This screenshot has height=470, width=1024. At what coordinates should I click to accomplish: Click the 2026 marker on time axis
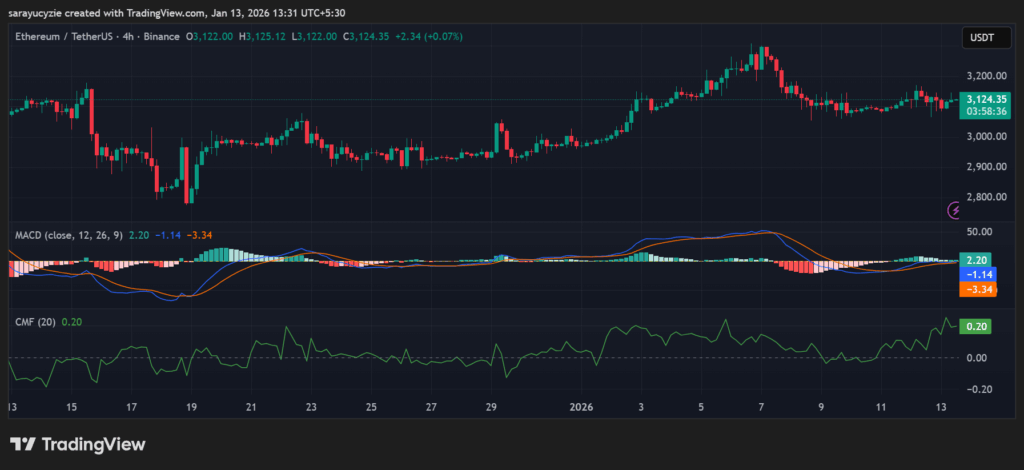pos(581,408)
